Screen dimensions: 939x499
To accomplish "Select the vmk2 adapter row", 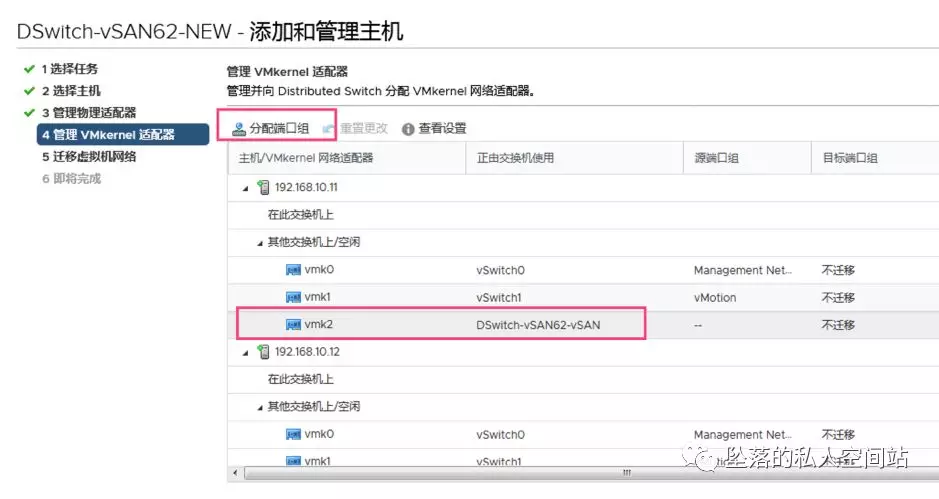I will (583, 325).
